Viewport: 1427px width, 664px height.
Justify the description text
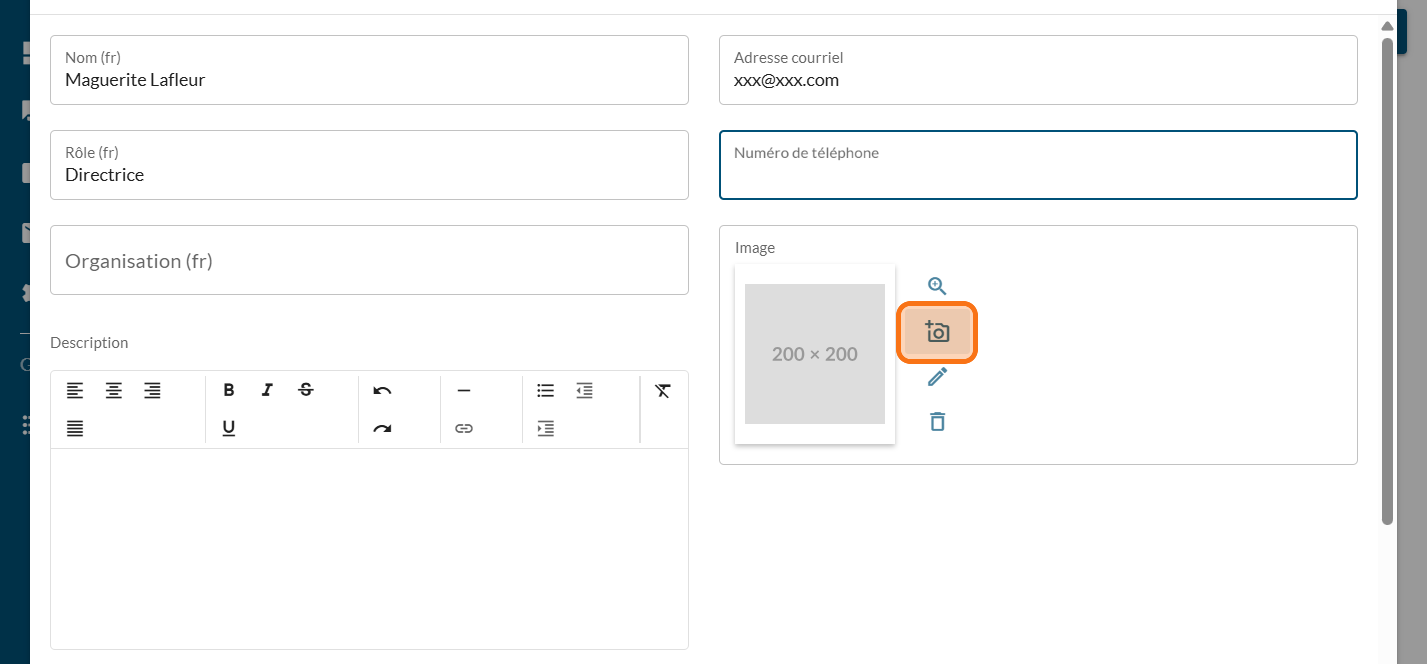[x=75, y=428]
